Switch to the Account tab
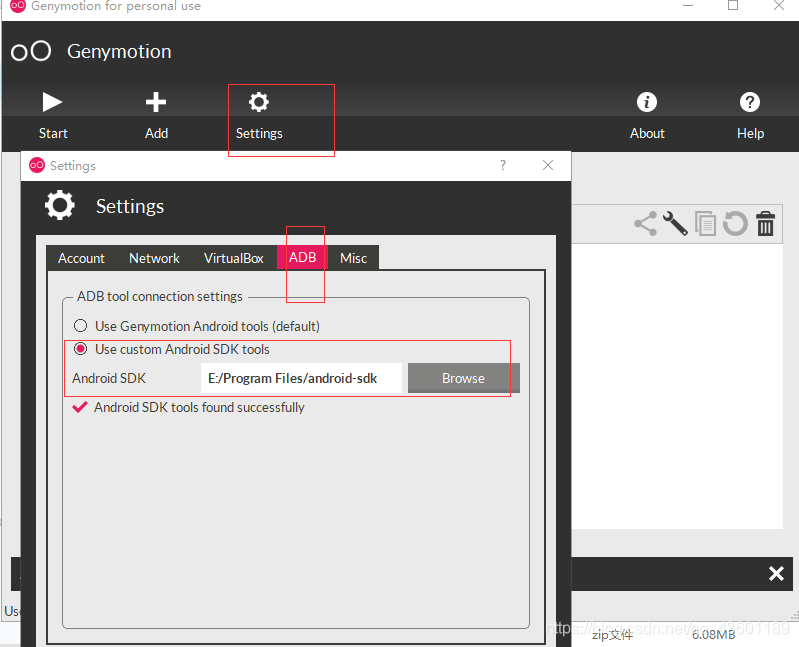The image size is (799, 647). click(81, 258)
